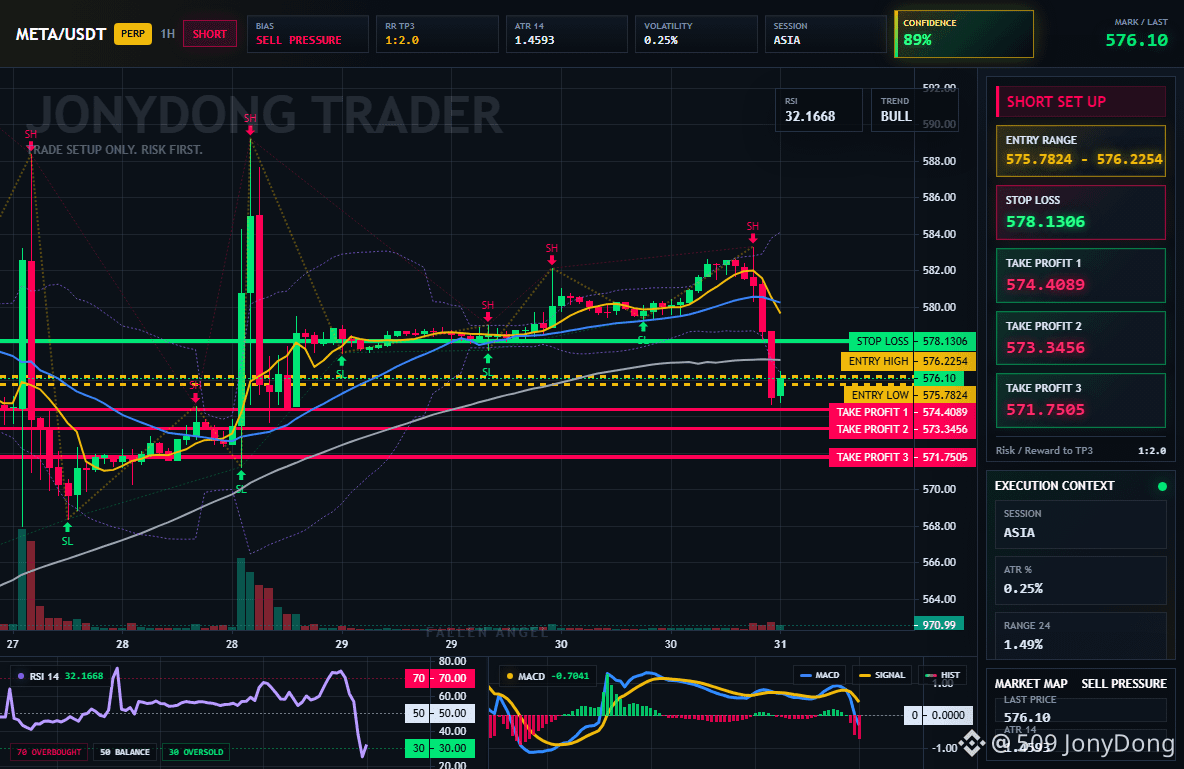Click the RSI 32.1668 box on the chart

[819, 110]
